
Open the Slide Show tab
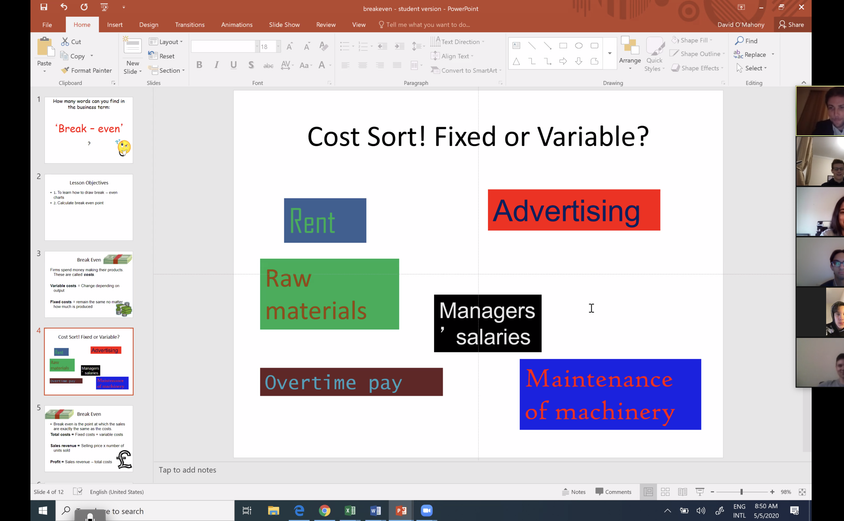coord(284,24)
